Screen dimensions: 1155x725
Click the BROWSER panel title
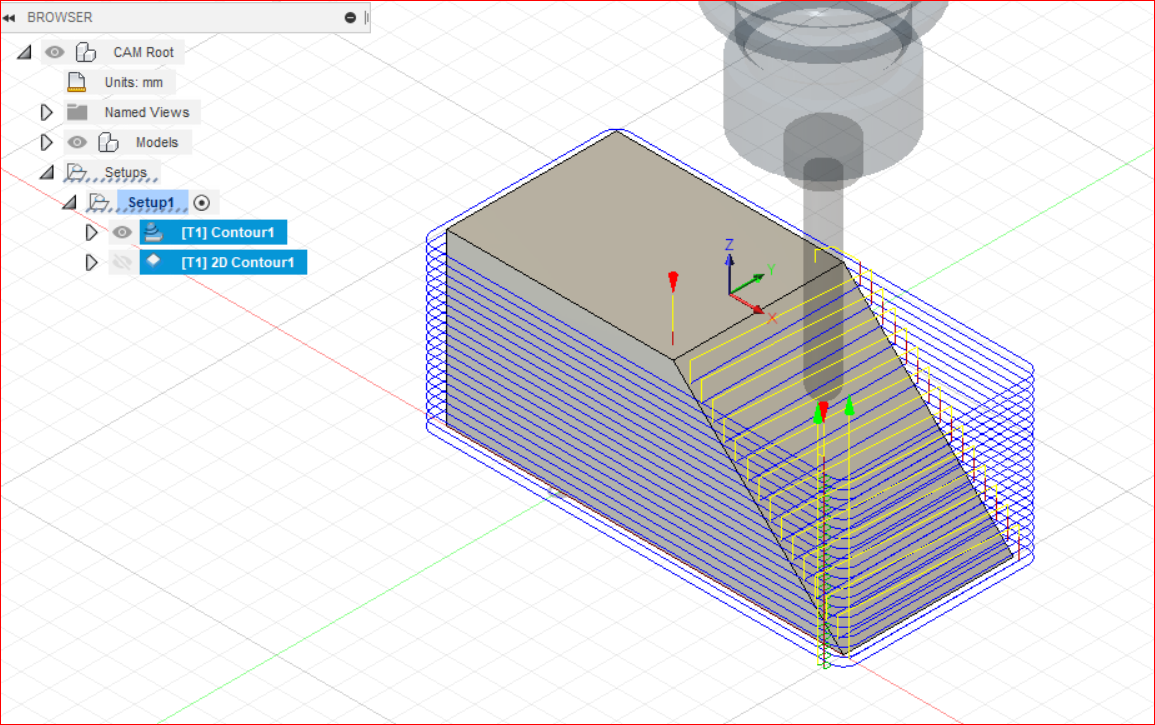coord(60,17)
